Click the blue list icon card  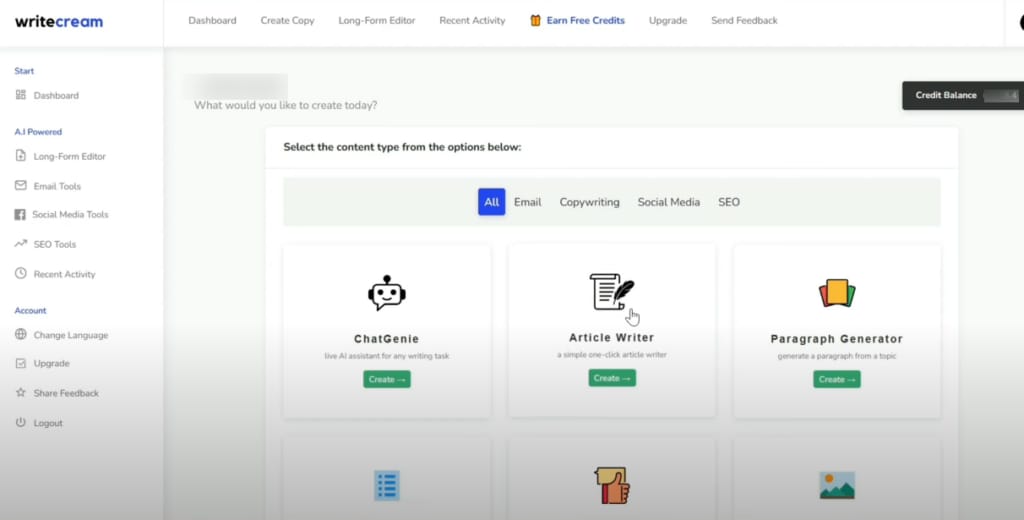tap(387, 485)
